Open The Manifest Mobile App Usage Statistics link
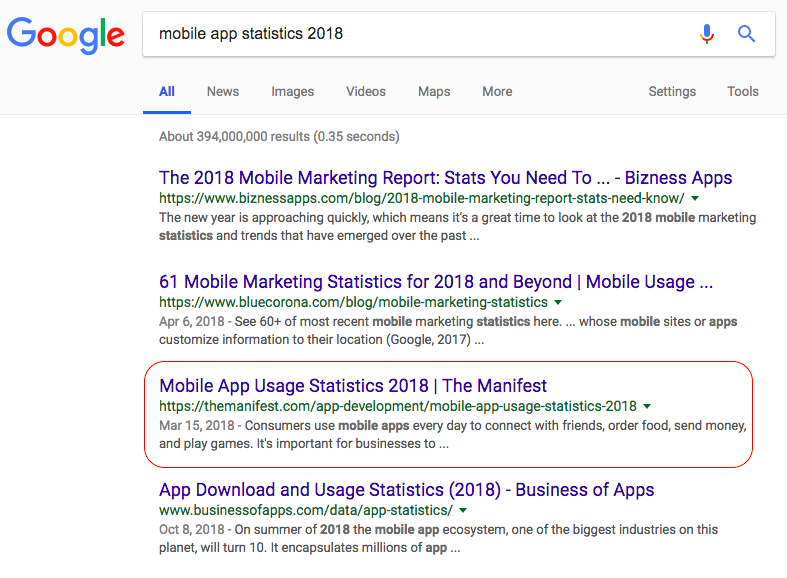The height and width of the screenshot is (578, 787). (353, 386)
